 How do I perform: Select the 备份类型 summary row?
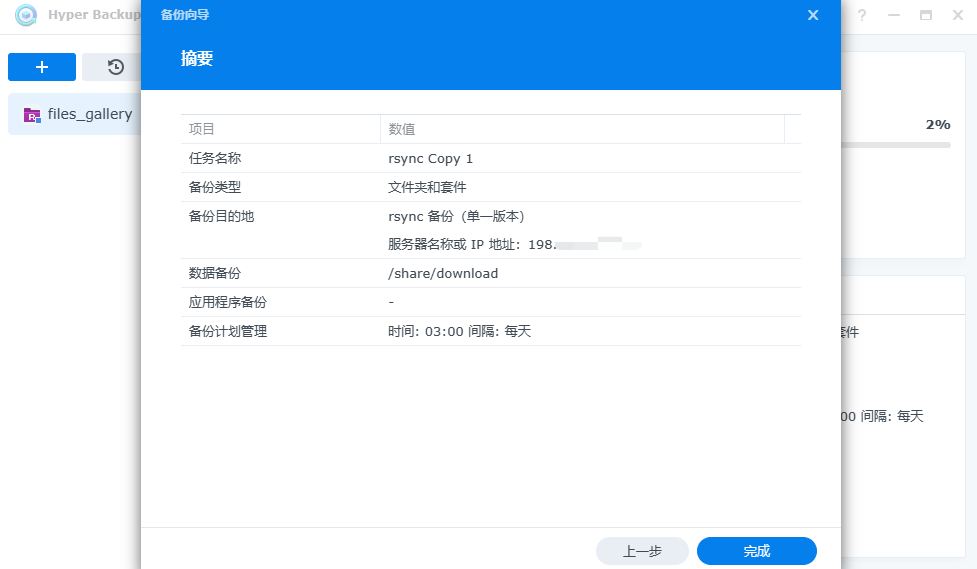pos(490,187)
